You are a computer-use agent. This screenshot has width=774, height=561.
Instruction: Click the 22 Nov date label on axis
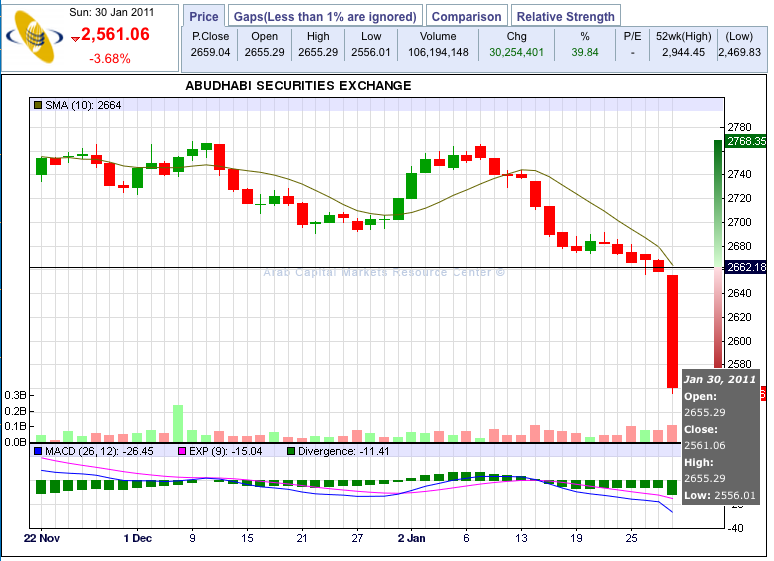(42, 538)
